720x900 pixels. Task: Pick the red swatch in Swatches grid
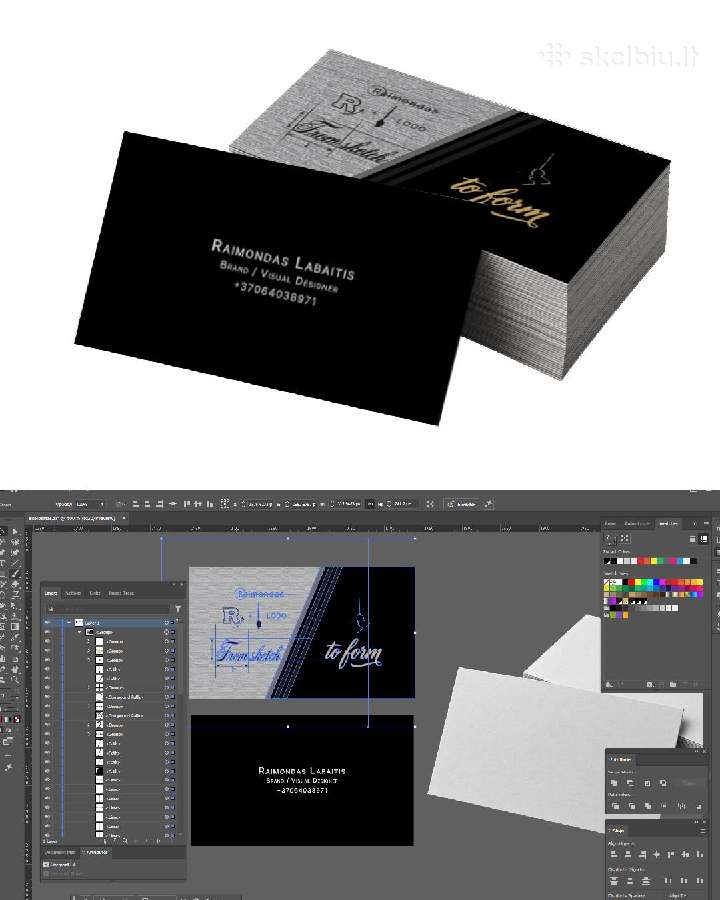[x=632, y=583]
